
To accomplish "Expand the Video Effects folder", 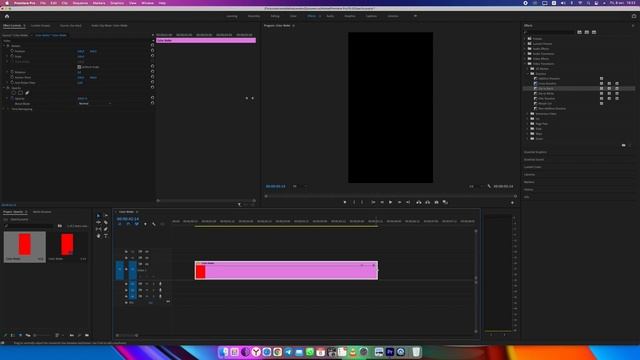I will pos(525,59).
